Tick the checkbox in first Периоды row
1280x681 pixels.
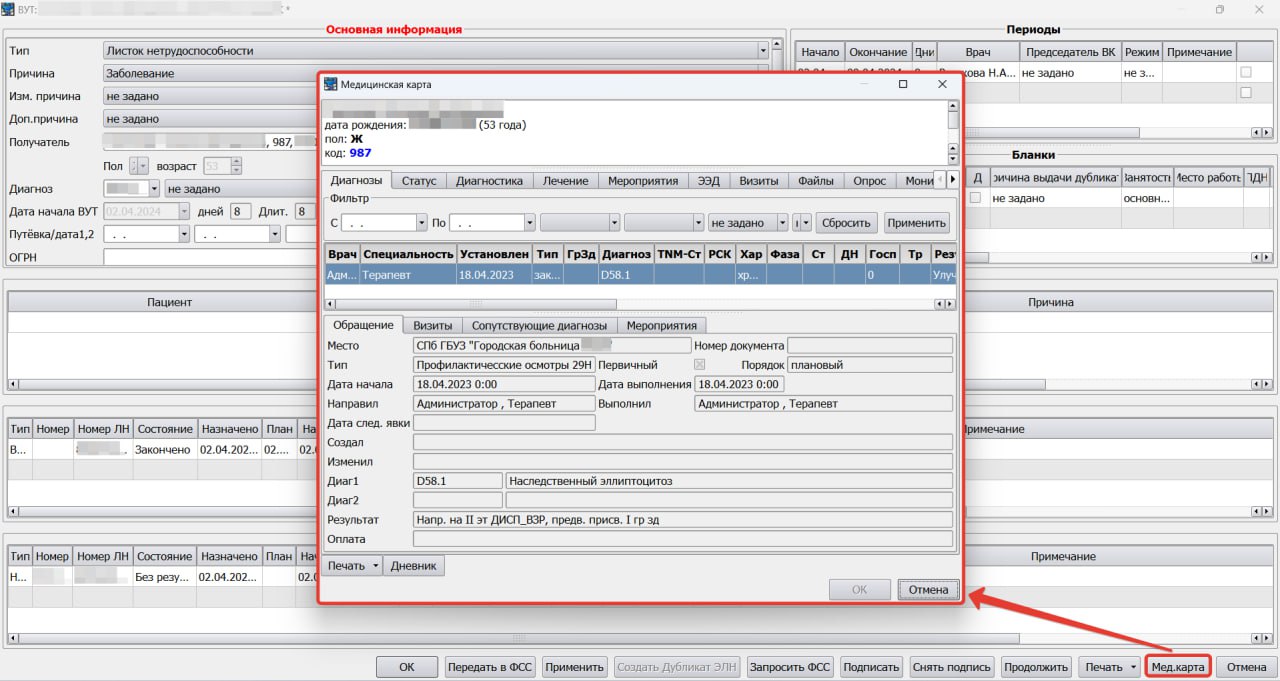1245,73
